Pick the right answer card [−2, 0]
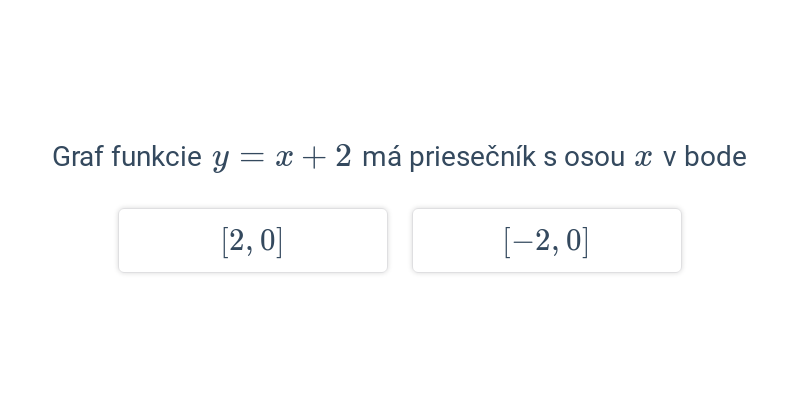The width and height of the screenshot is (800, 400). tap(546, 240)
